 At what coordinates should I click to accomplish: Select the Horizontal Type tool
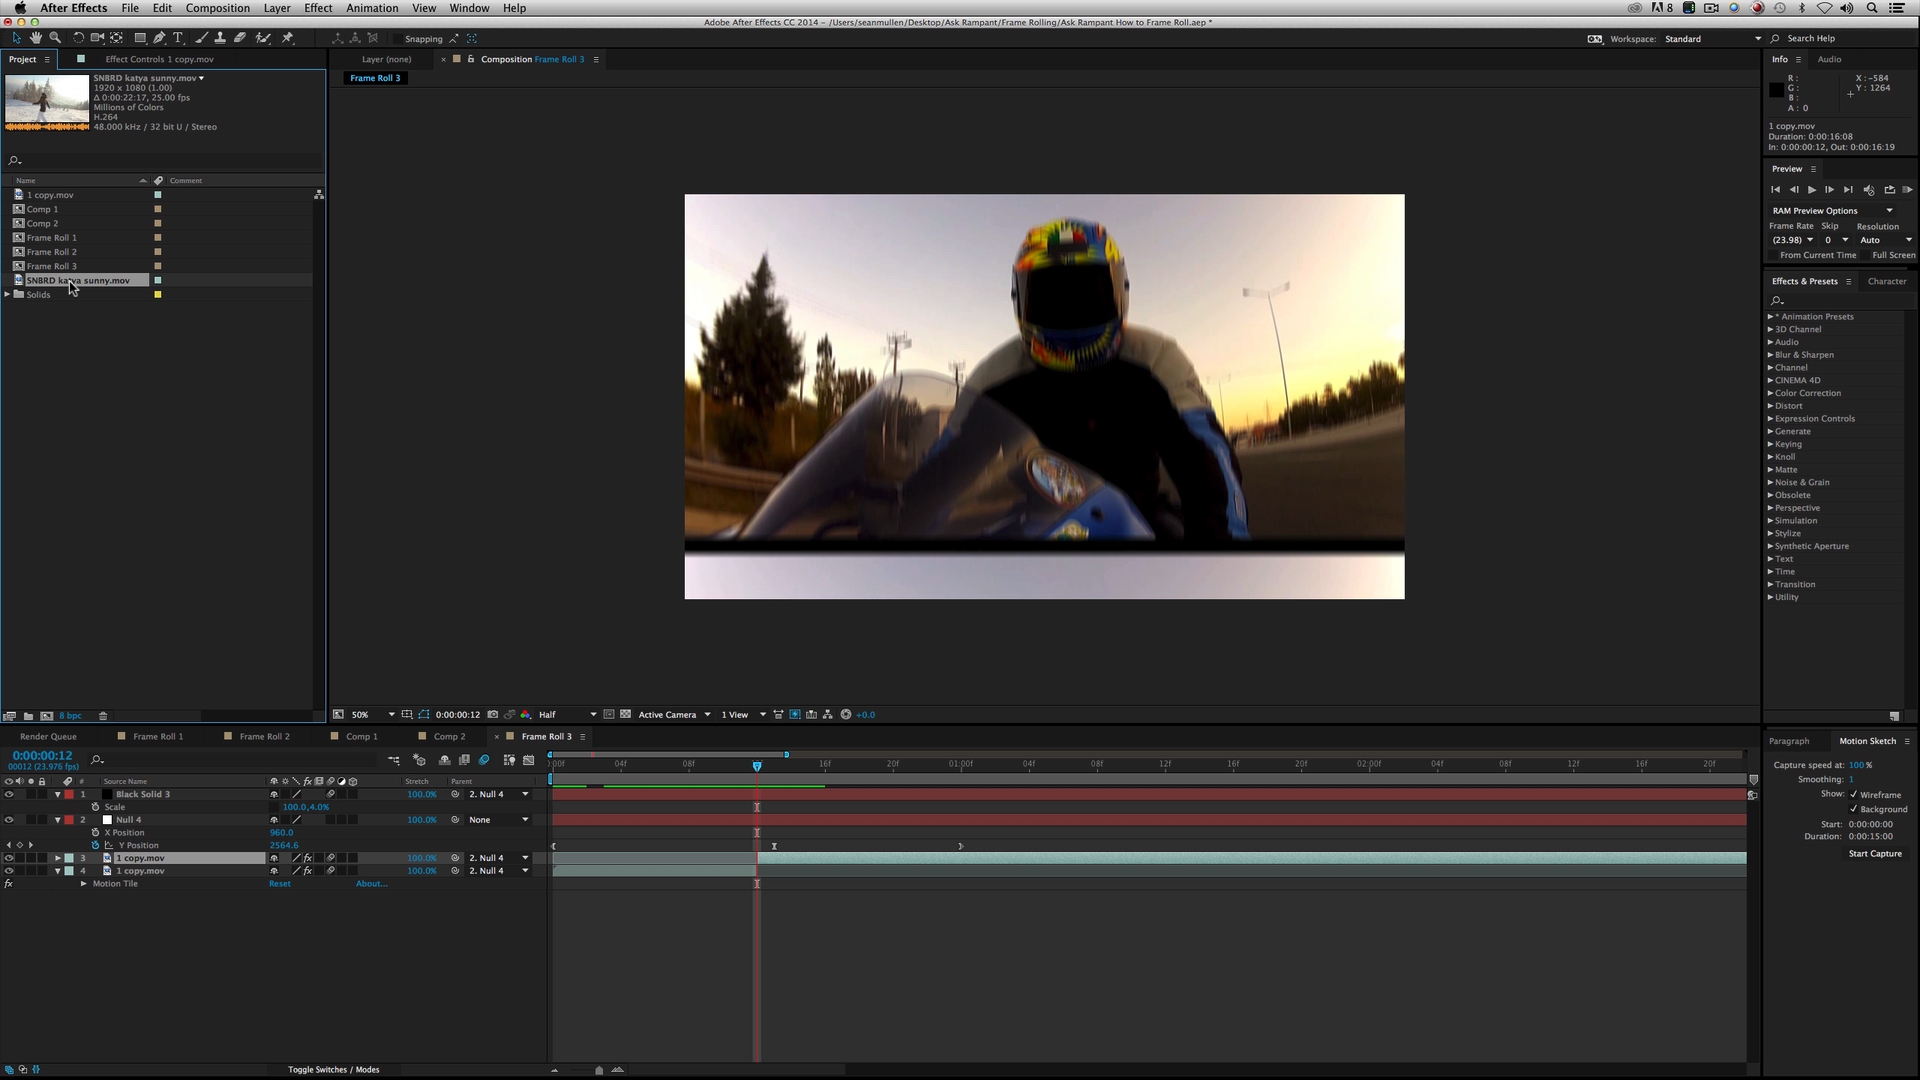click(x=178, y=38)
